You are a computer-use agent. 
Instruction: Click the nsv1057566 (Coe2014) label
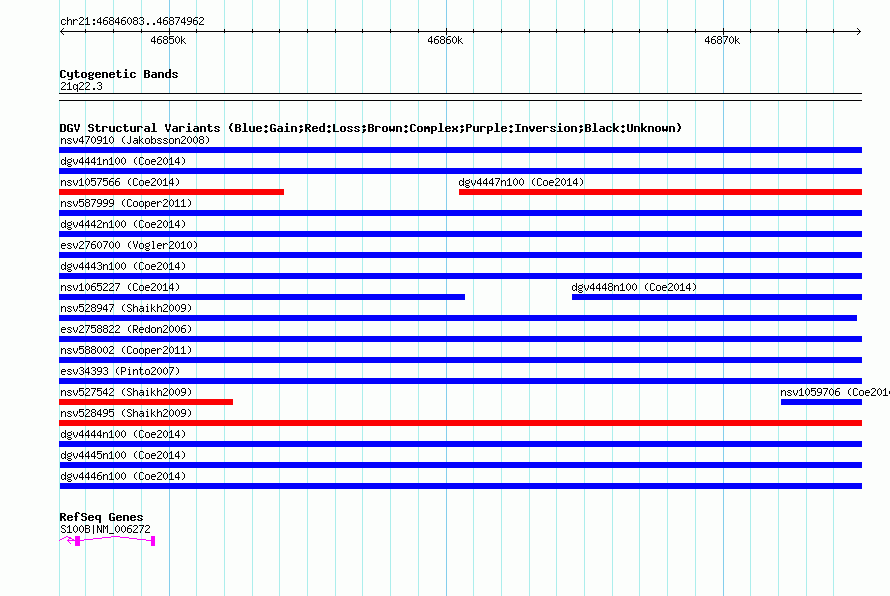[x=120, y=182]
